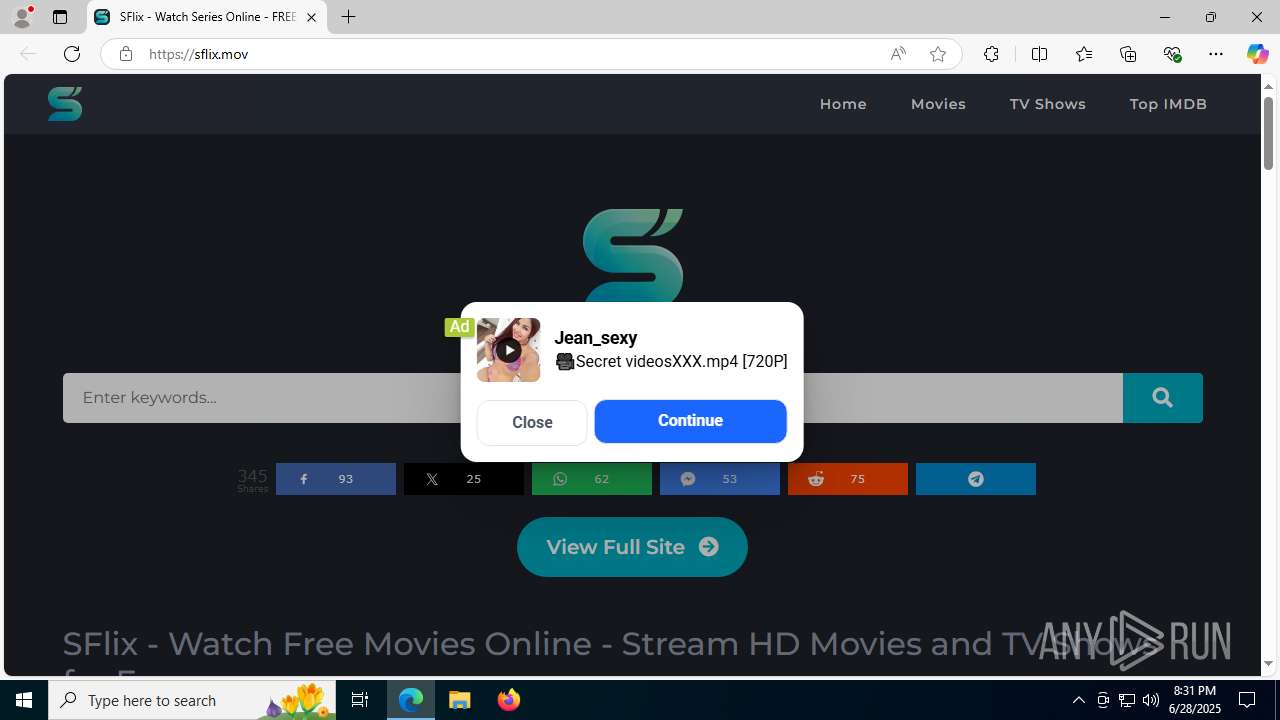Focus the Enter keywords search field
Viewport: 1280px width, 720px height.
tap(592, 398)
